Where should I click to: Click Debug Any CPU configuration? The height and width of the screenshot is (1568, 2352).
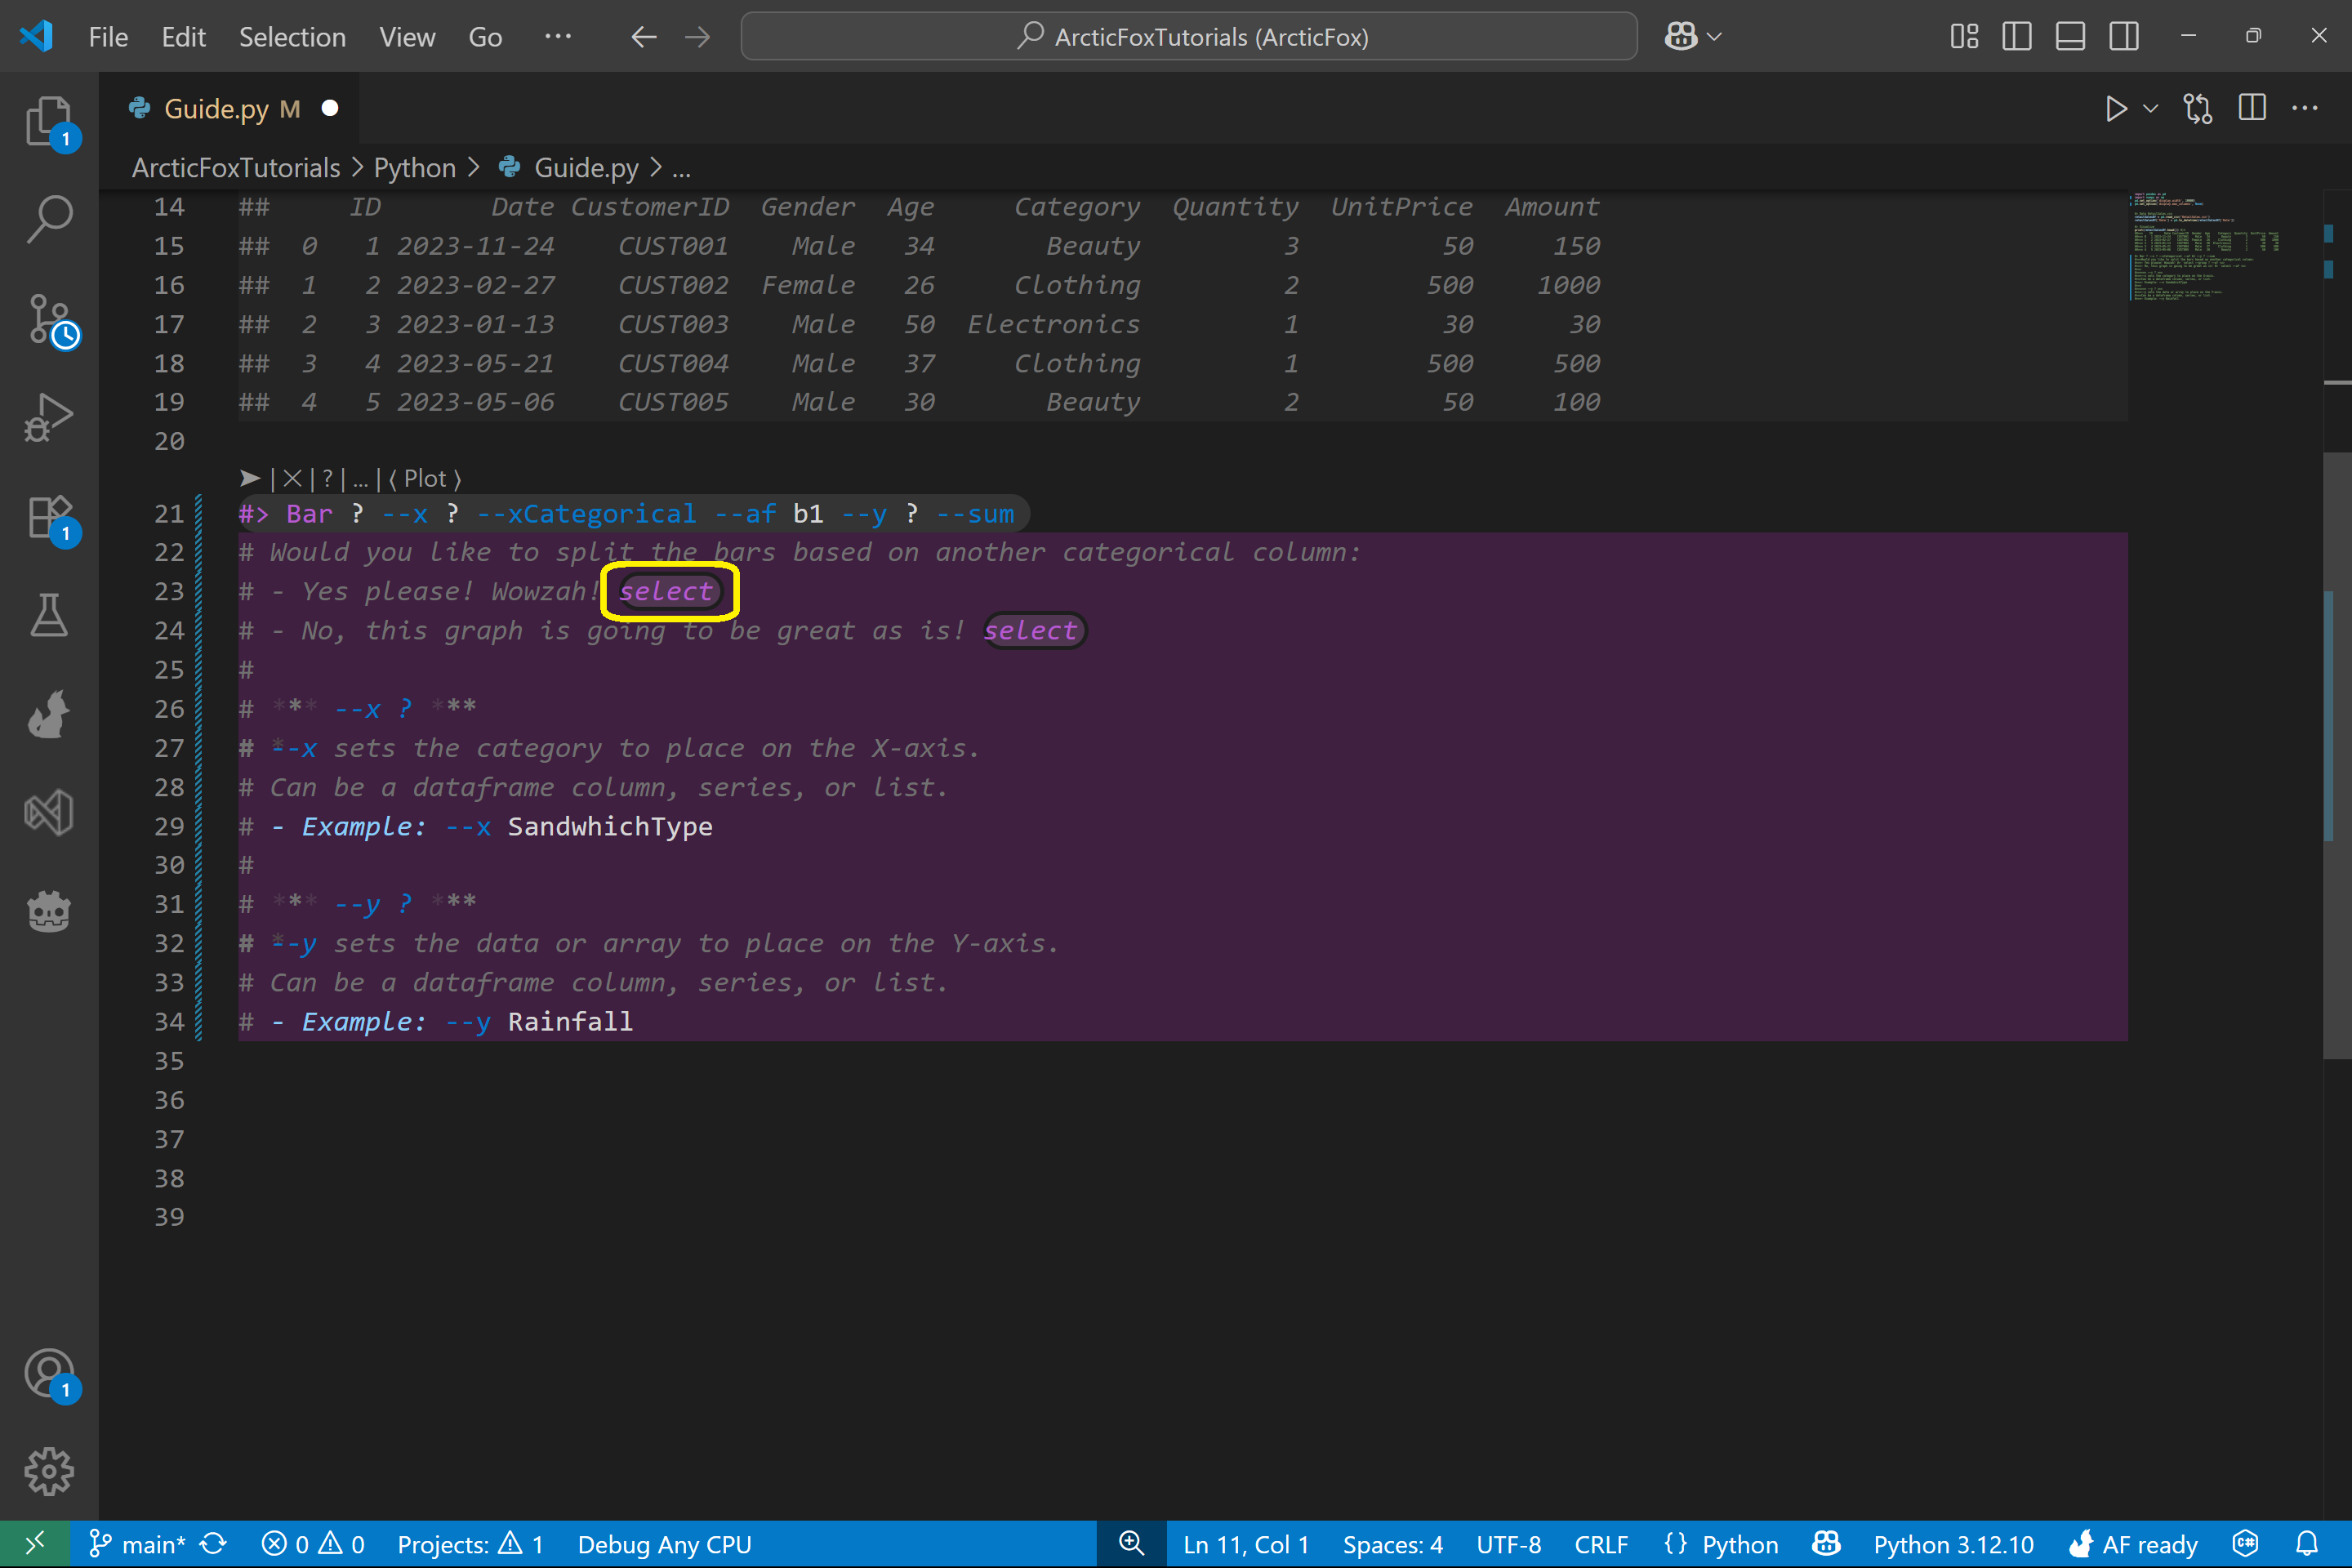[664, 1544]
